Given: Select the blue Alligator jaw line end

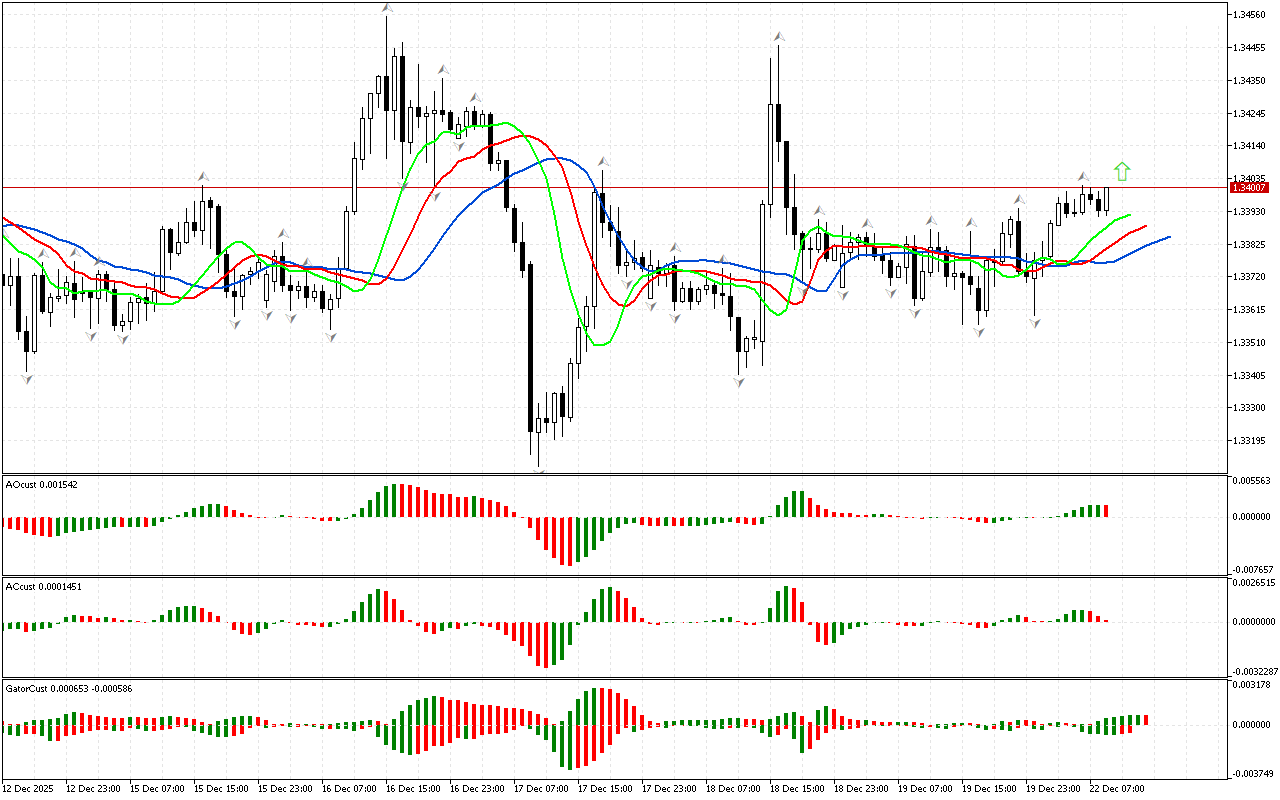Looking at the screenshot, I should tap(1169, 237).
